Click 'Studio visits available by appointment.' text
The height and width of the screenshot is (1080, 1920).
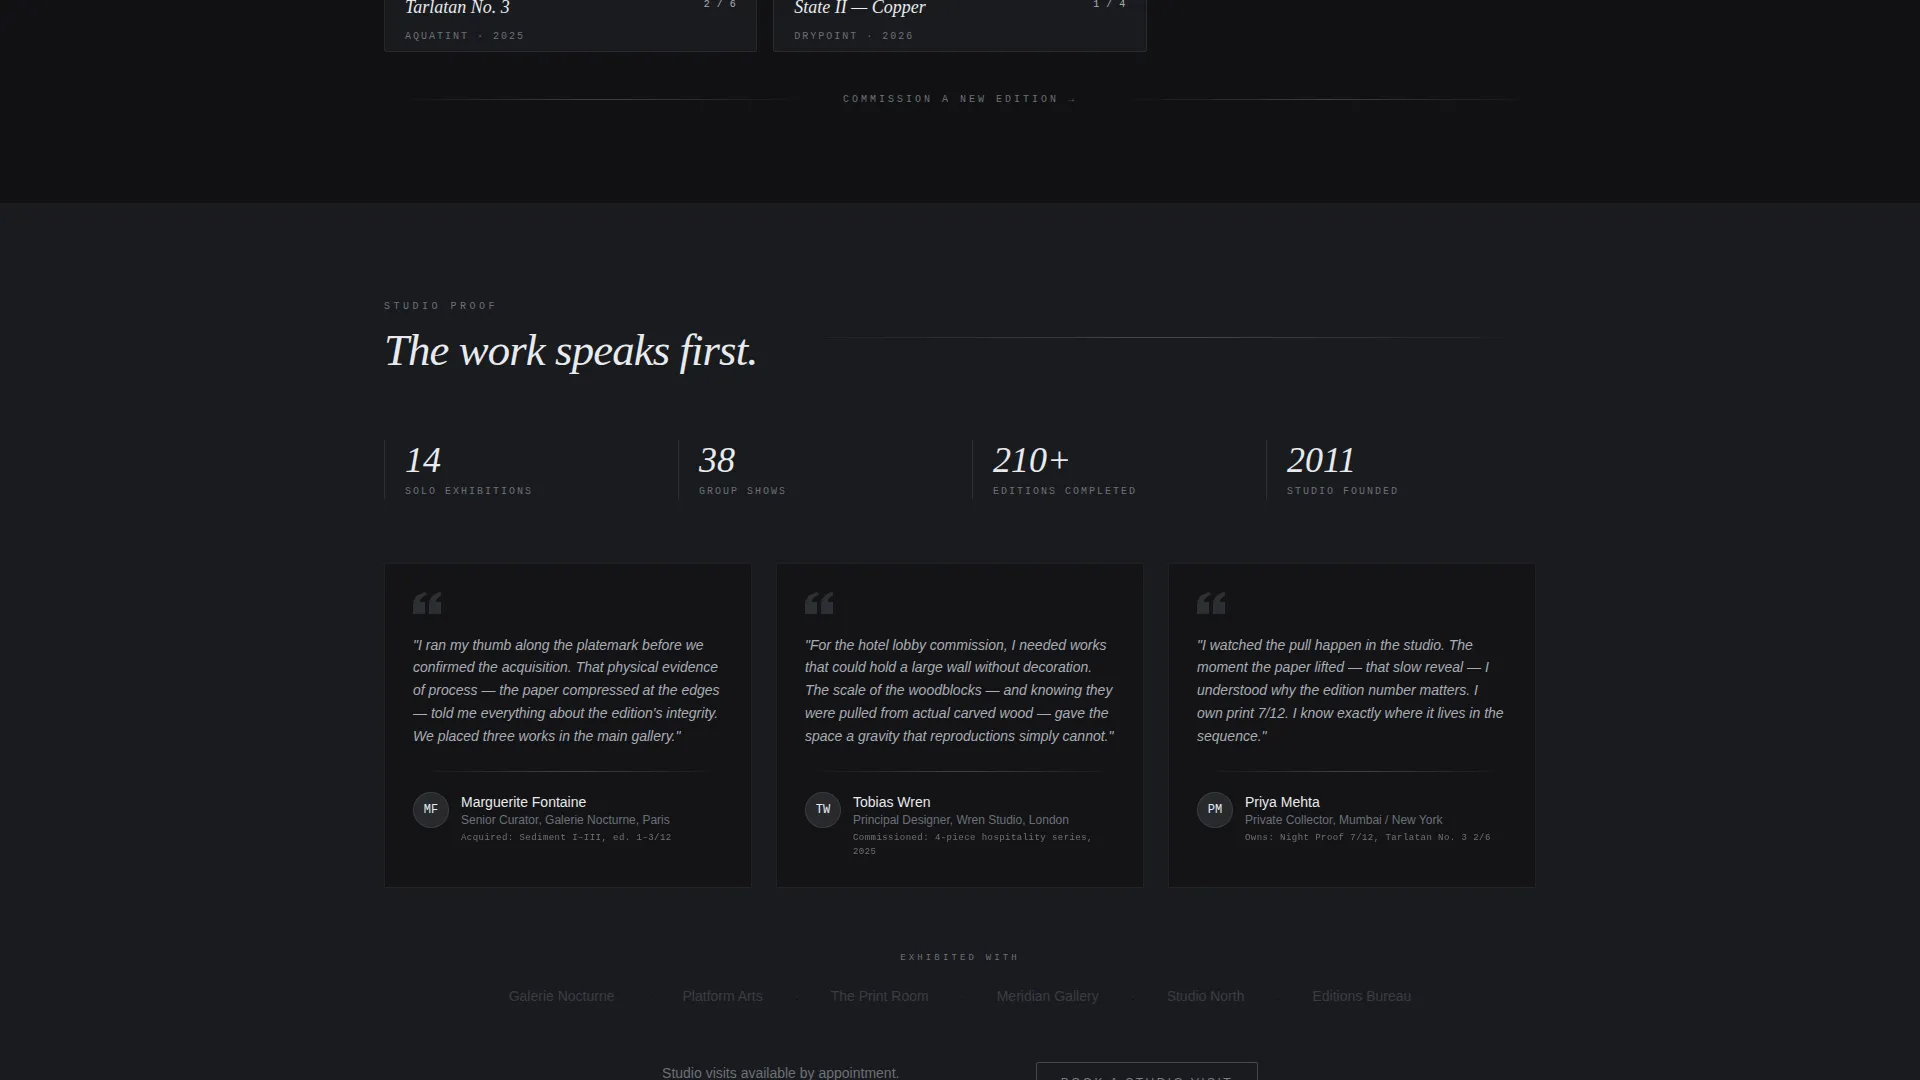coord(780,1072)
